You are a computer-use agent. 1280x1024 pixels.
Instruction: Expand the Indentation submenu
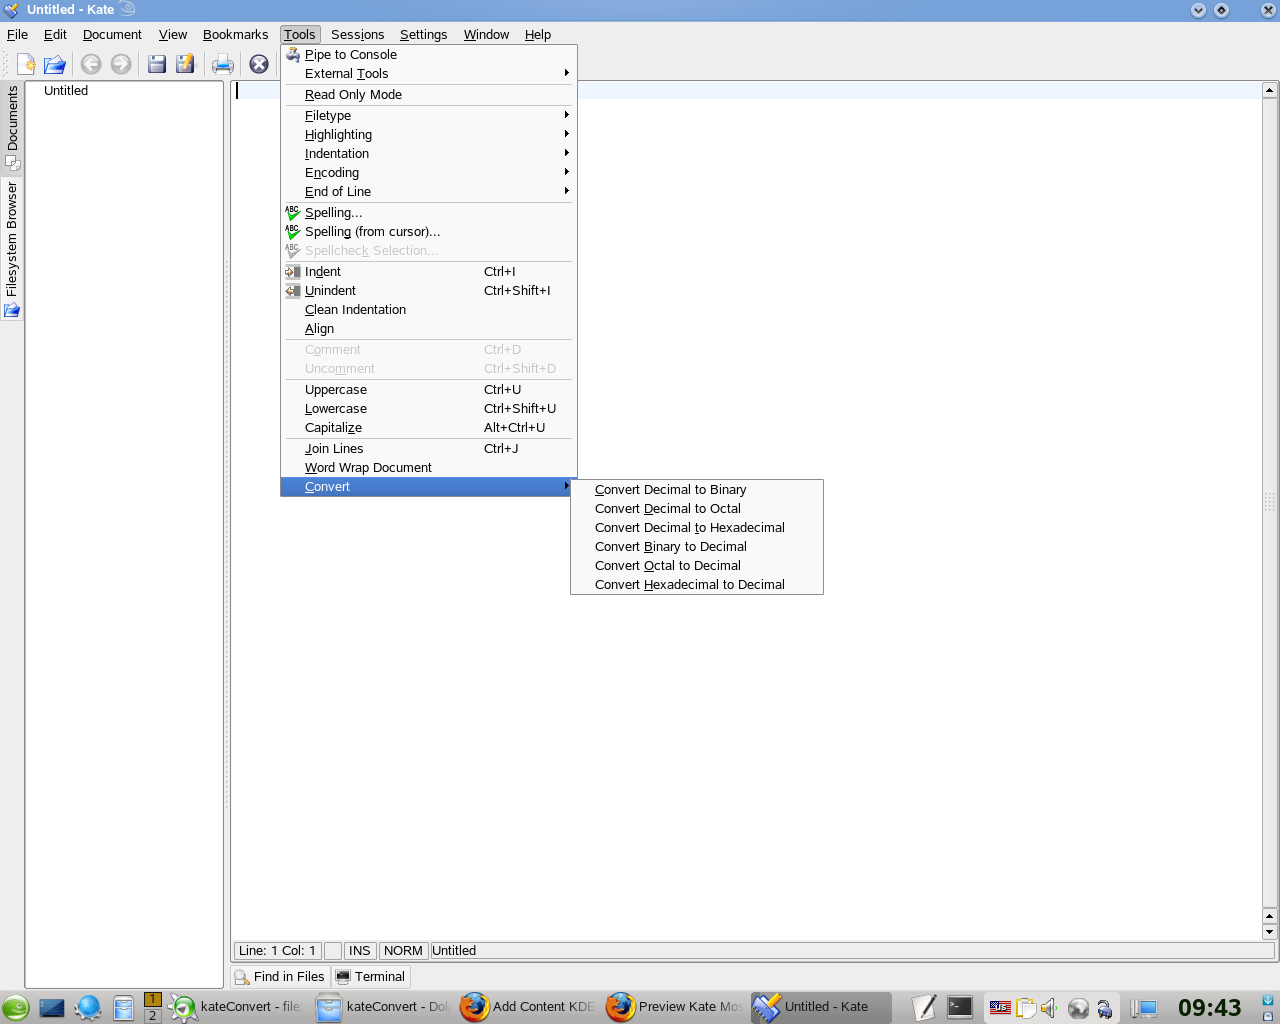tap(428, 154)
